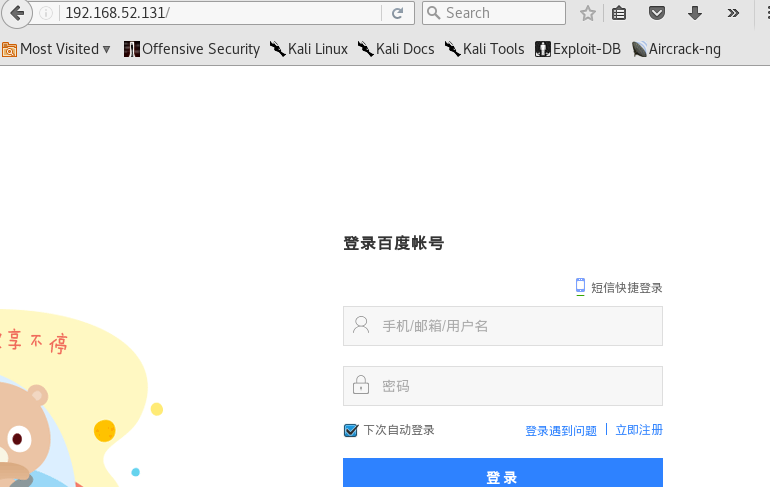Open the downloads arrow icon
The image size is (770, 487).
pos(694,13)
